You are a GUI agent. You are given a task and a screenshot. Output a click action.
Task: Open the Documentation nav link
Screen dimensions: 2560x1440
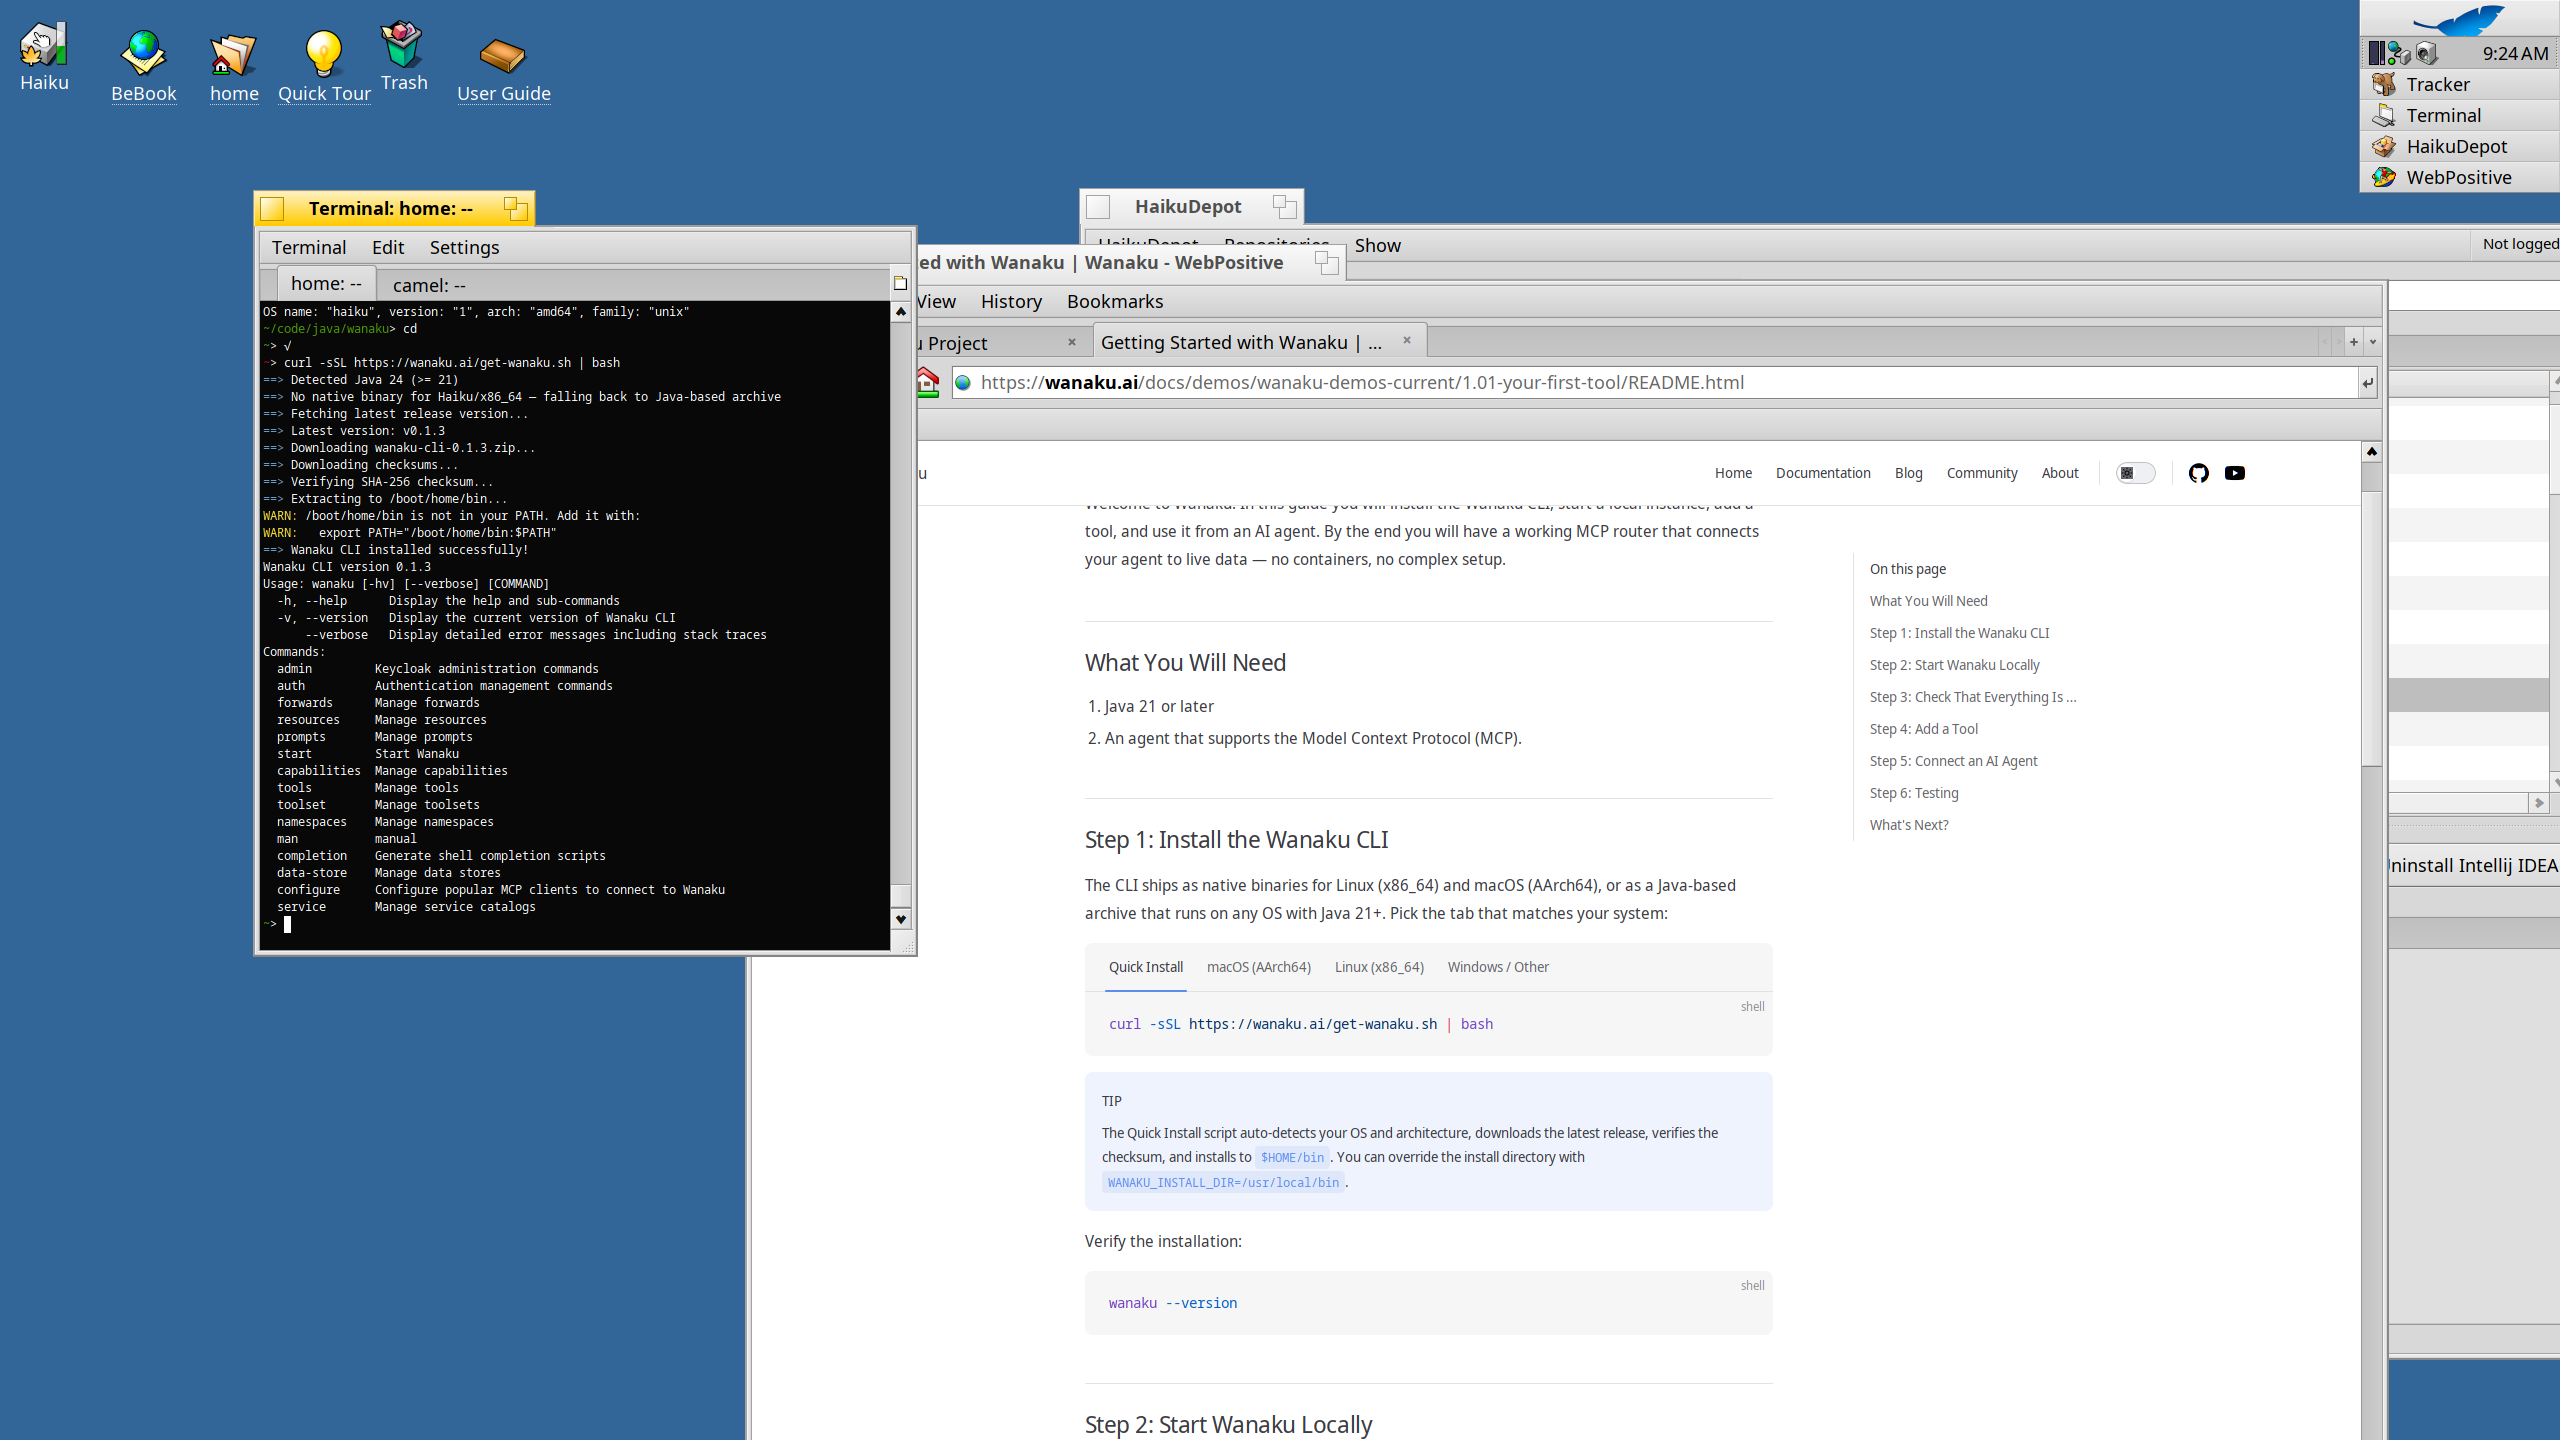click(1823, 473)
